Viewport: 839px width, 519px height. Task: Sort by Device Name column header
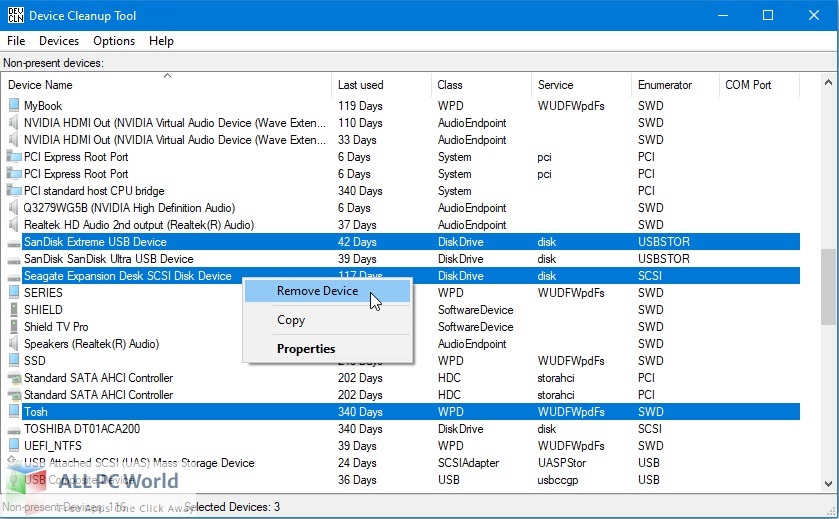[167, 85]
